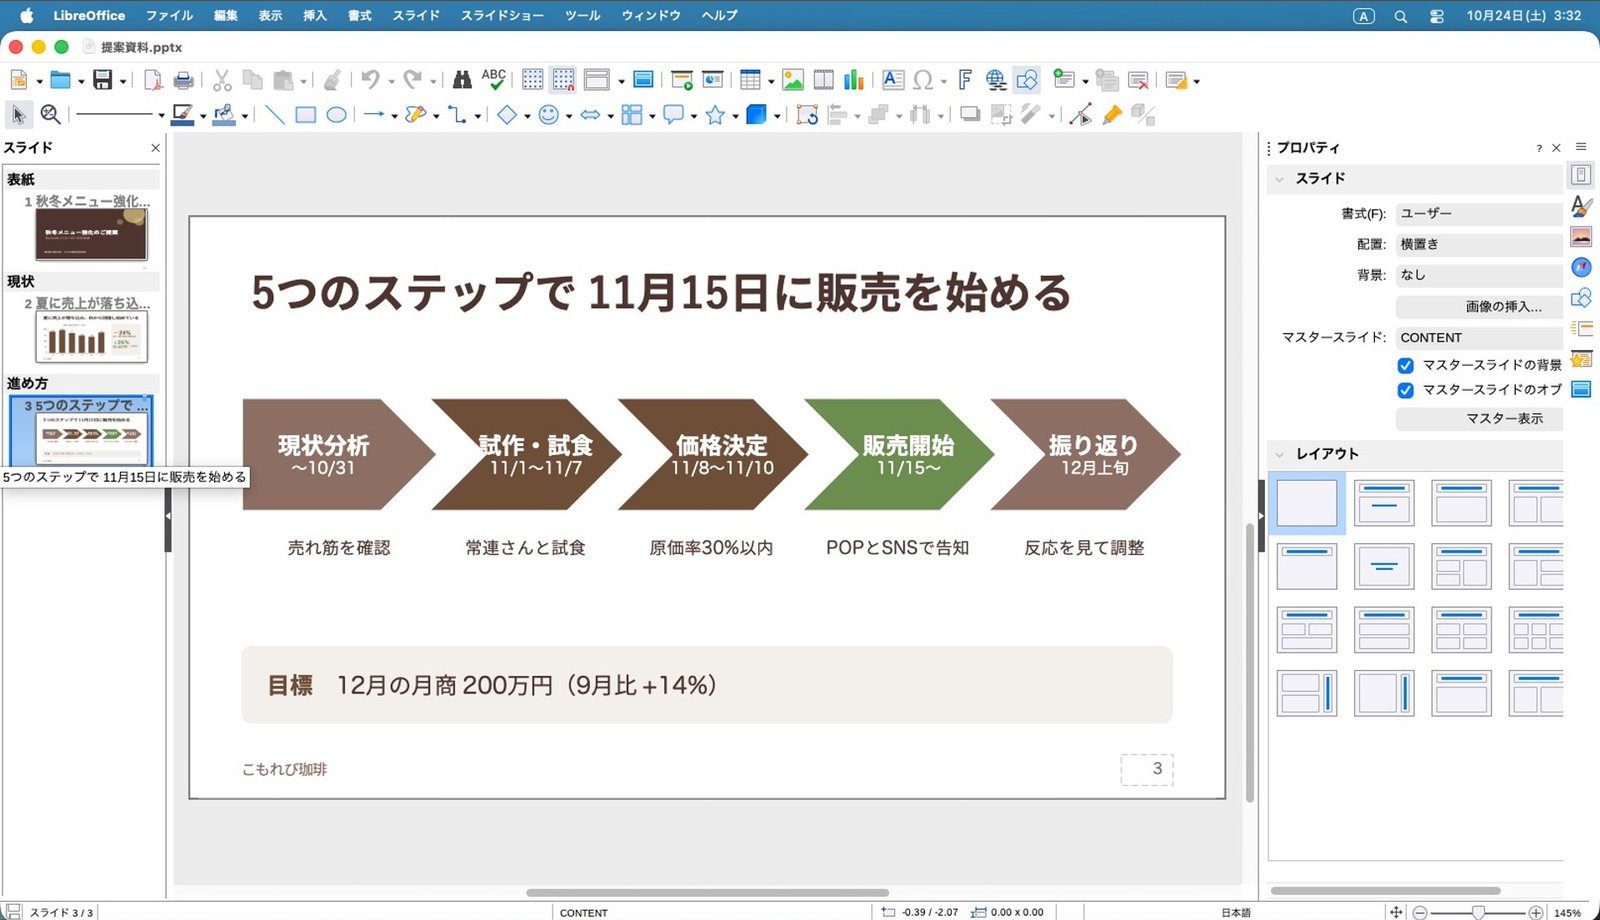
Task: Open the ツール menu
Action: point(583,15)
